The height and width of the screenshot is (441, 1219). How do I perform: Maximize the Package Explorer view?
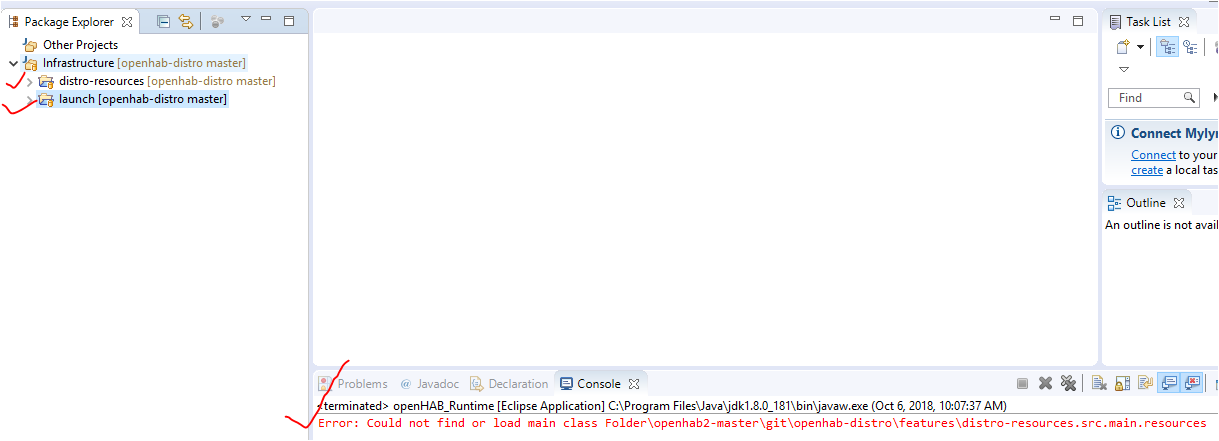pyautogui.click(x=289, y=21)
